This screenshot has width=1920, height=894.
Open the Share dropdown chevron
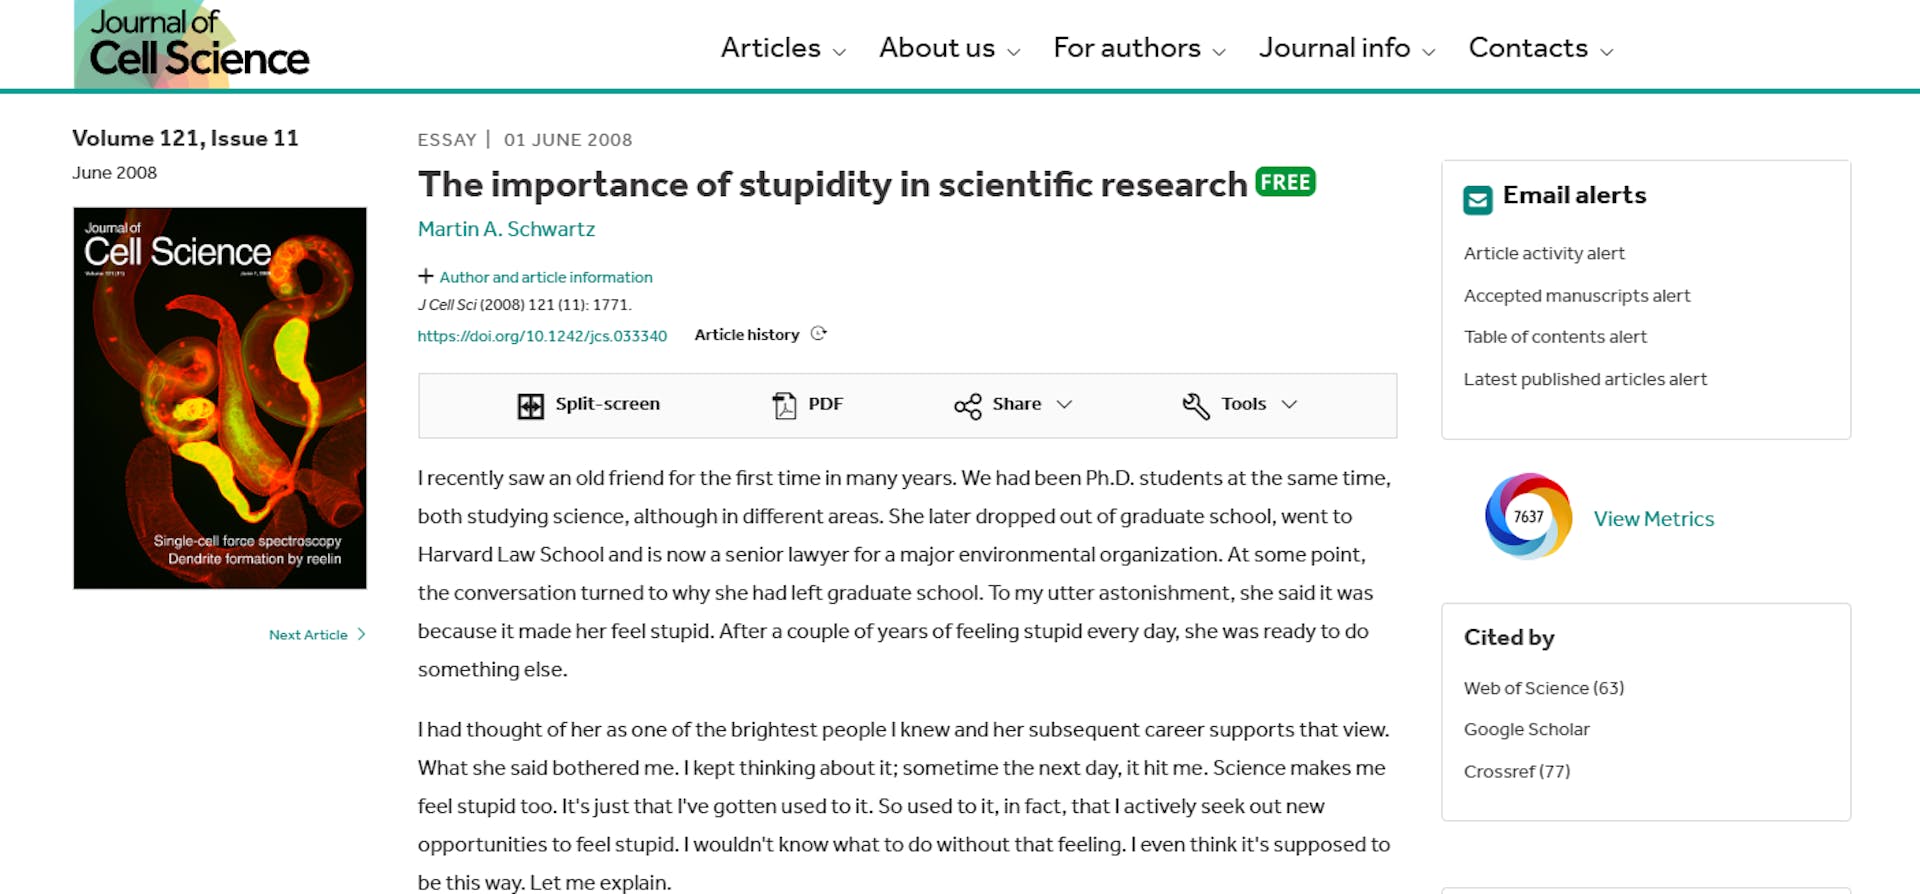1064,404
